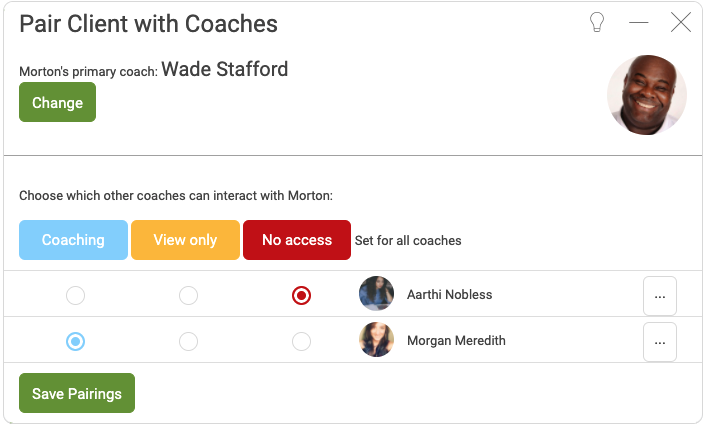
Task: Click the Save Pairings button
Action: point(77,393)
